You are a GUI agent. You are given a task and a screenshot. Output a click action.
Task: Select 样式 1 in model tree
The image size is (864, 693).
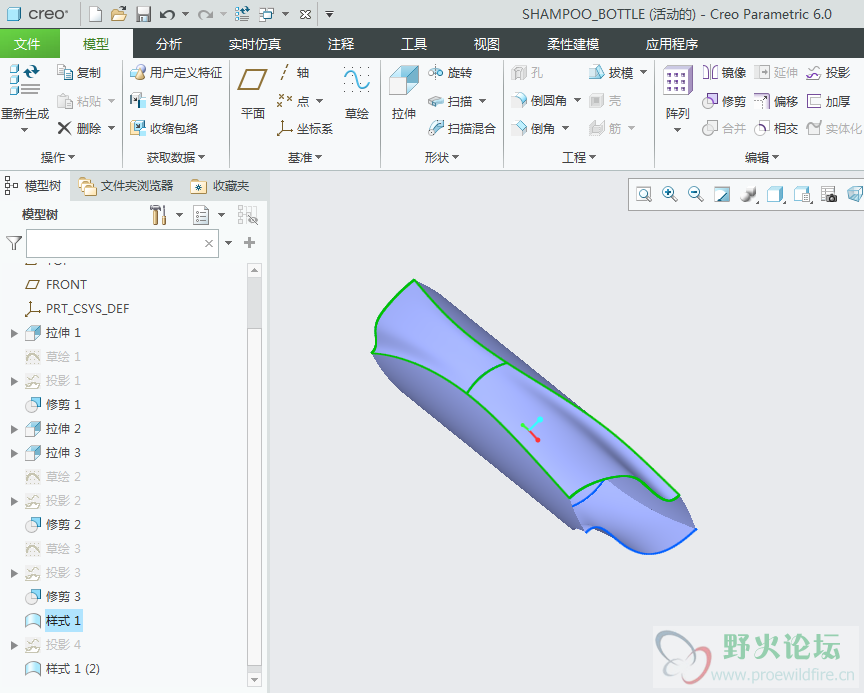click(x=53, y=621)
